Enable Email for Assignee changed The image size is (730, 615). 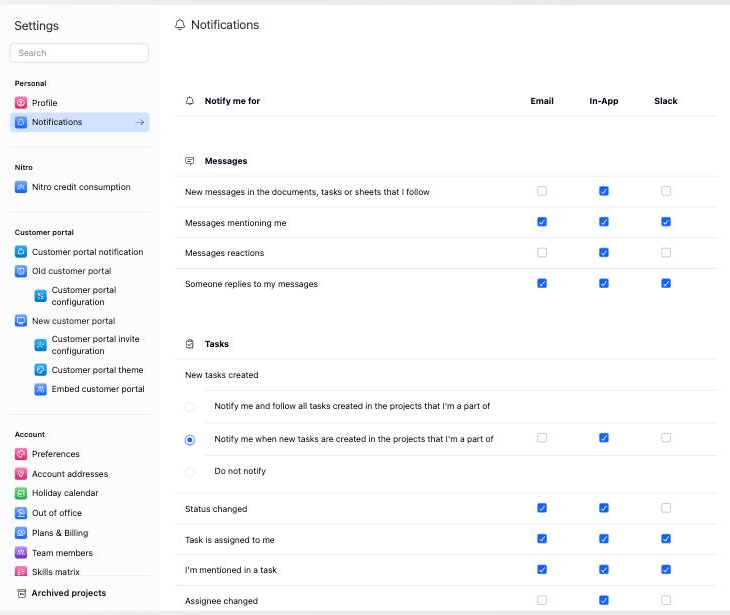click(542, 600)
